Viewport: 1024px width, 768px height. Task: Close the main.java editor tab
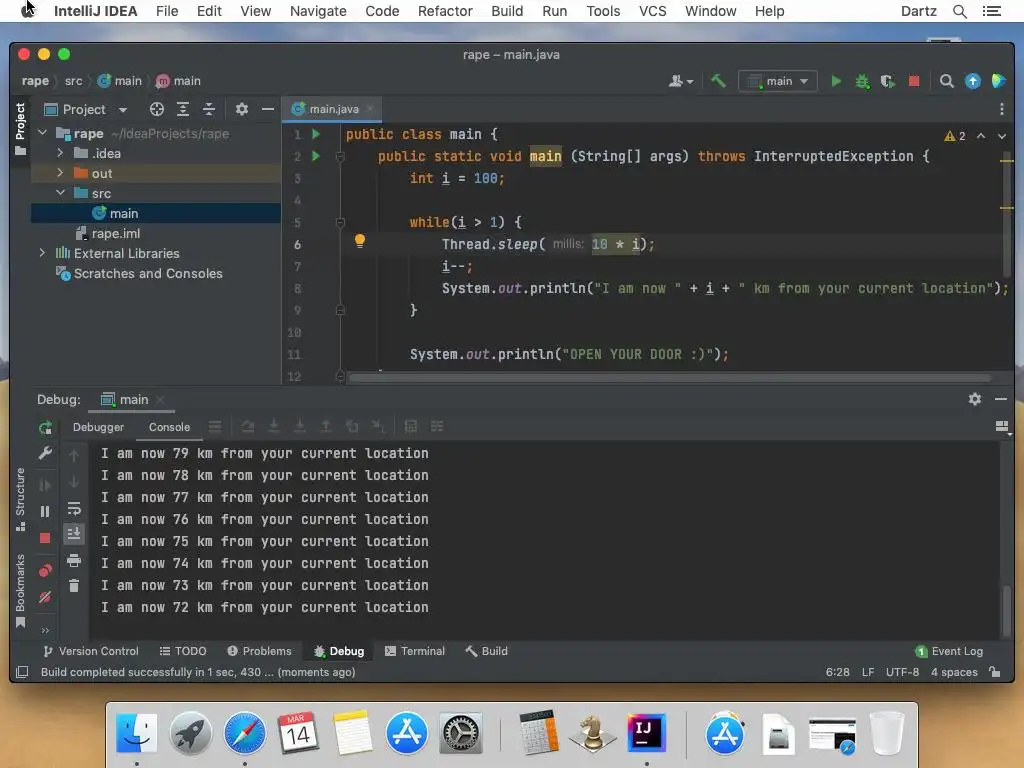(370, 109)
